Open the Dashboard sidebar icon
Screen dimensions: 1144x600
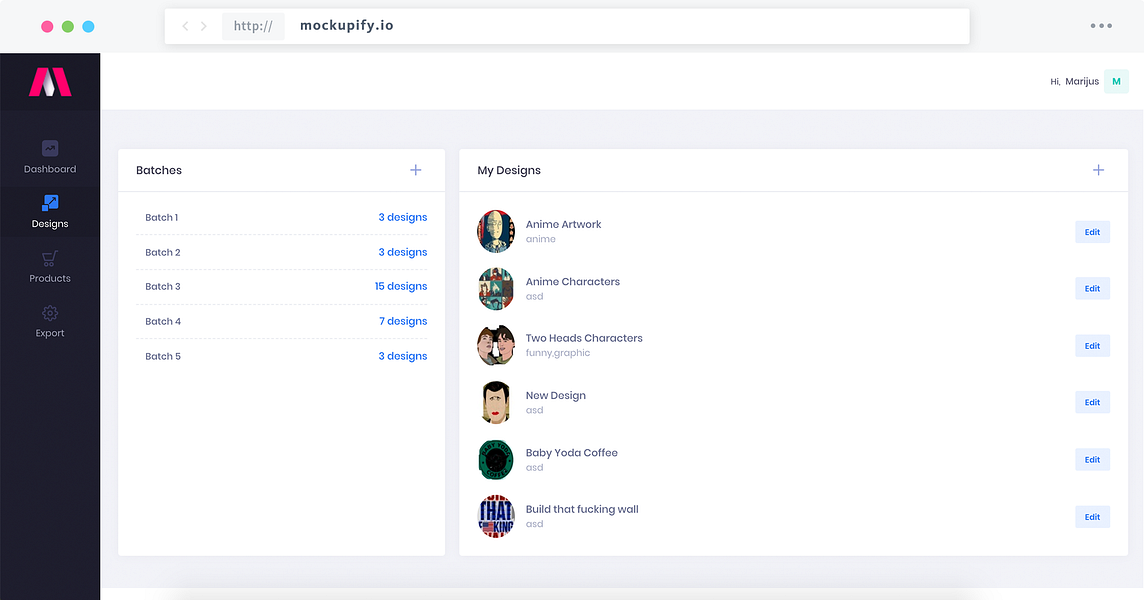point(50,148)
